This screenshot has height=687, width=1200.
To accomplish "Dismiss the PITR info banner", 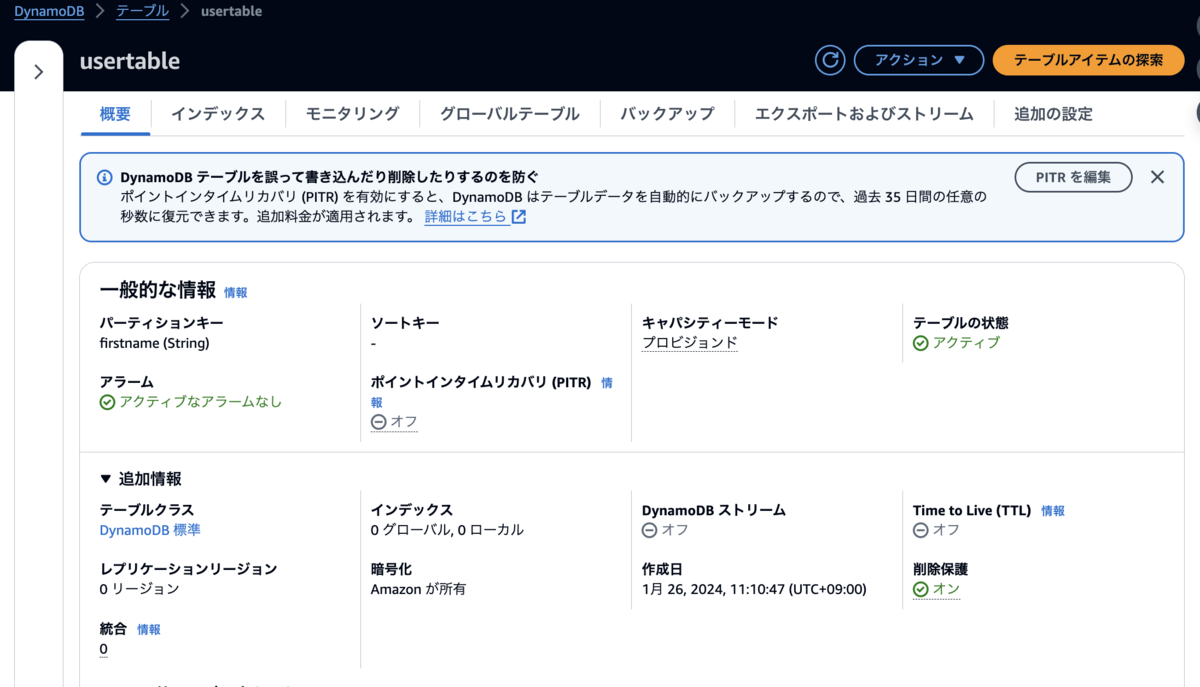I will click(x=1157, y=177).
